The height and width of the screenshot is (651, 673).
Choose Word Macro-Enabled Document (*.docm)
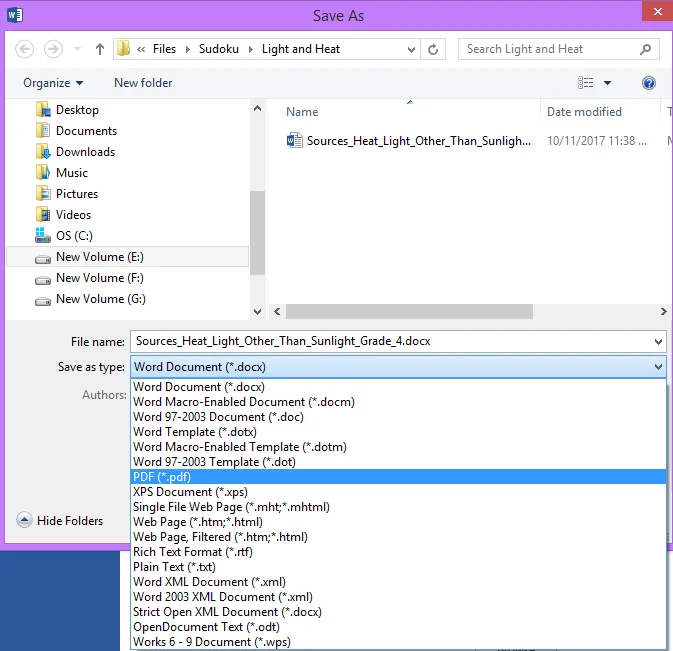[x=398, y=402]
